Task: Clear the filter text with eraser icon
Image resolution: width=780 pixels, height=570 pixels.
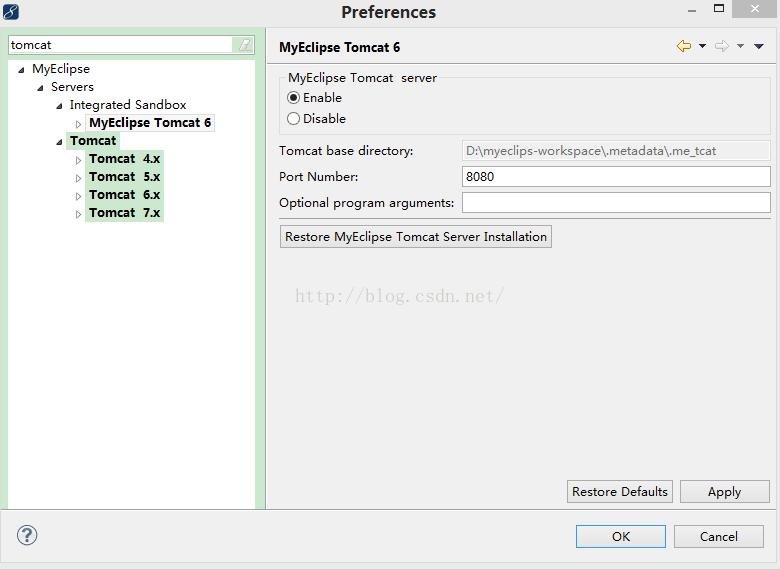Action: point(244,45)
